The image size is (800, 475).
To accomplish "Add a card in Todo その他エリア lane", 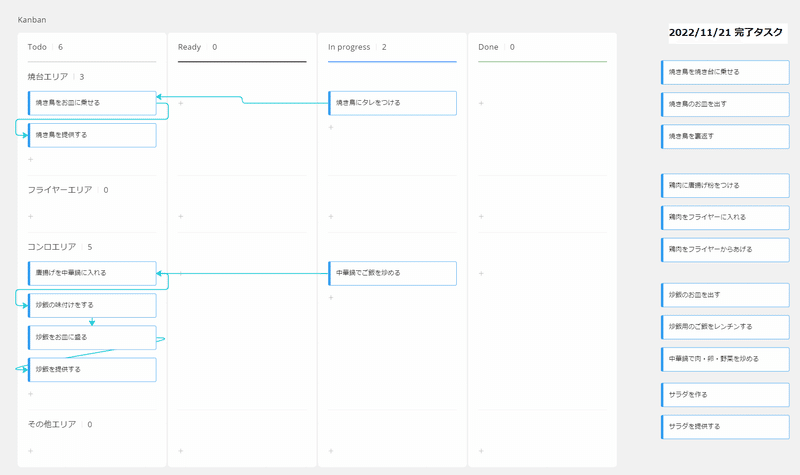I will pyautogui.click(x=30, y=451).
